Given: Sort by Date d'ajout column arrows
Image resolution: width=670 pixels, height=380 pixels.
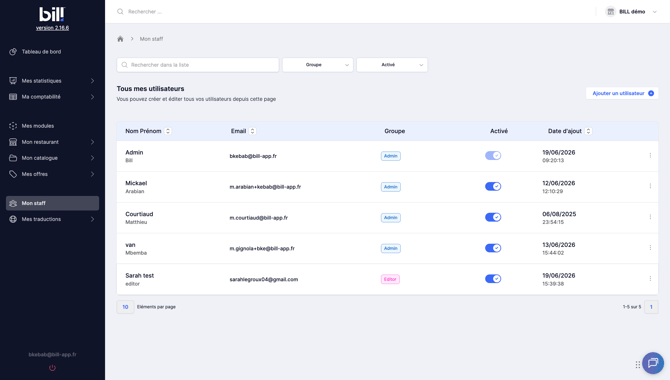Looking at the screenshot, I should (x=588, y=131).
